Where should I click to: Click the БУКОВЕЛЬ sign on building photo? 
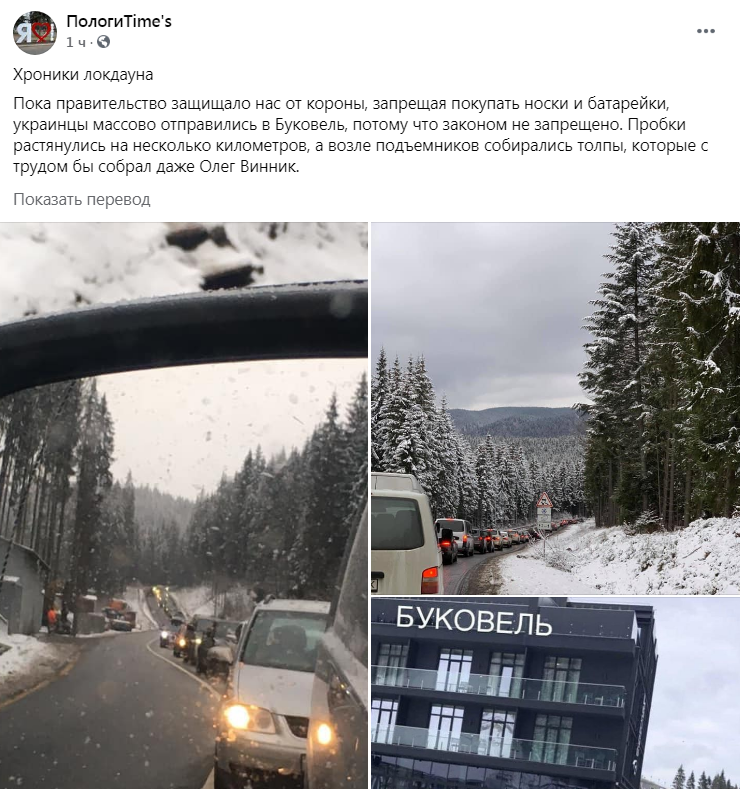pos(474,620)
